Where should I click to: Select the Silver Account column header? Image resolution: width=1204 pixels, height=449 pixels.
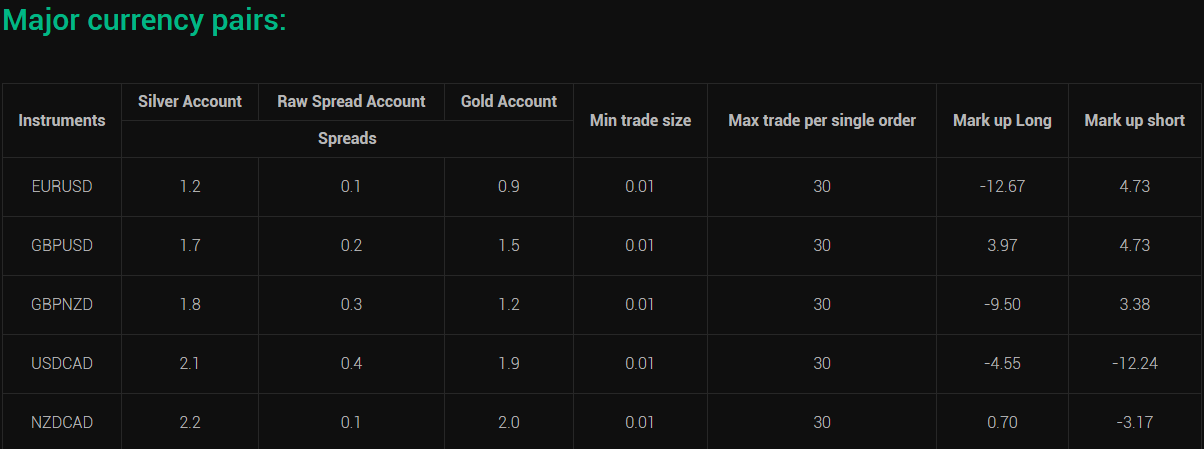coord(190,101)
